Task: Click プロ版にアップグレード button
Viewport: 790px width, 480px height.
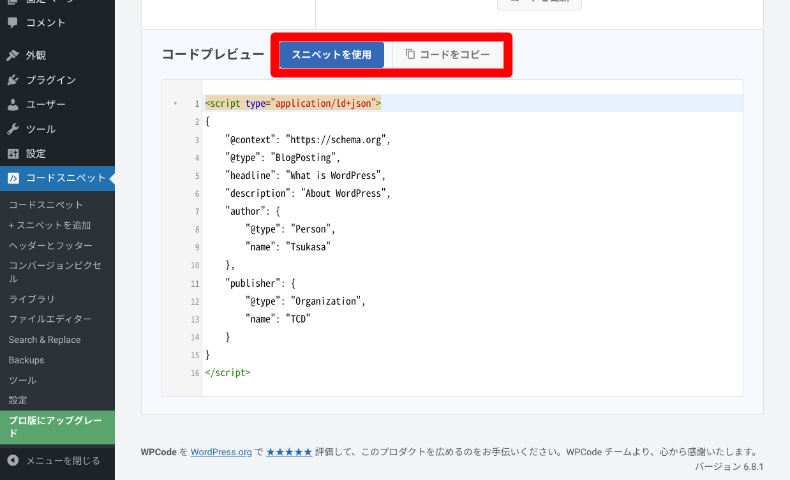Action: point(57,427)
